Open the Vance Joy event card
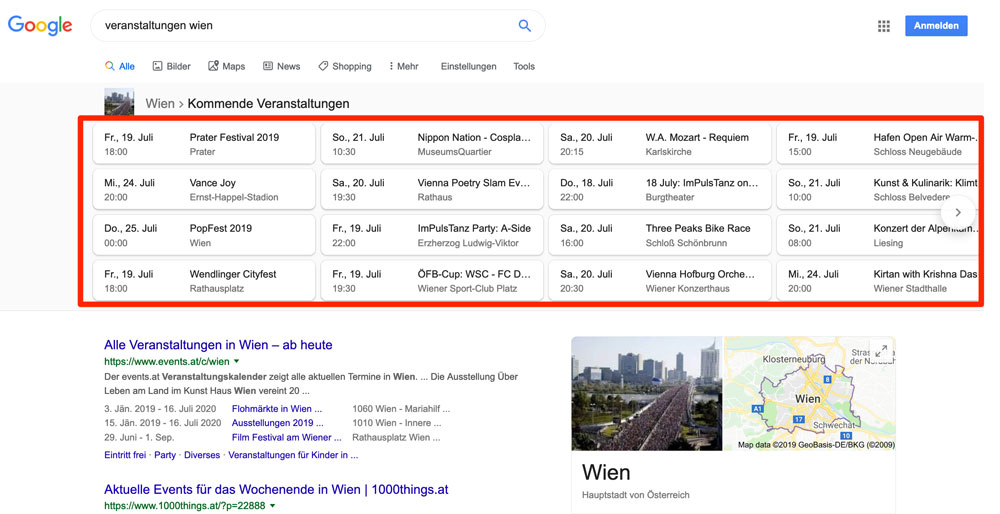The image size is (1000, 514). (204, 189)
